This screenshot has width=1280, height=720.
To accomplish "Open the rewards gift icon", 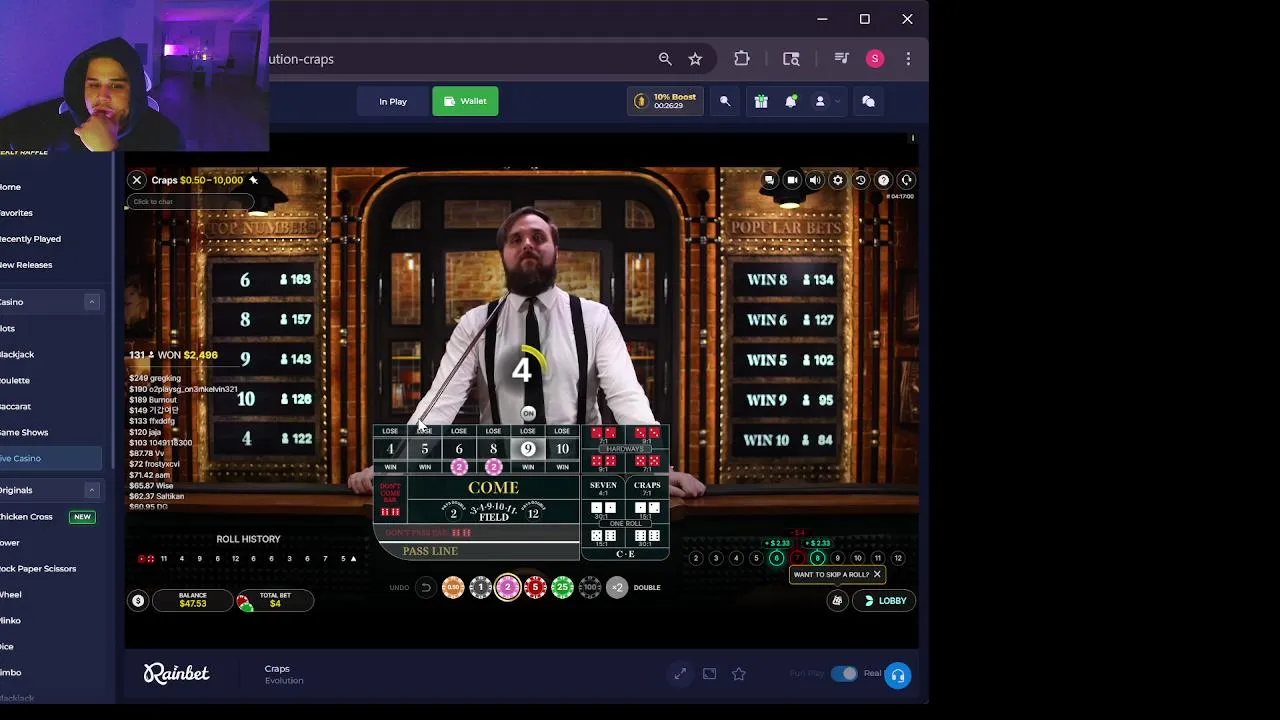I will [x=761, y=101].
